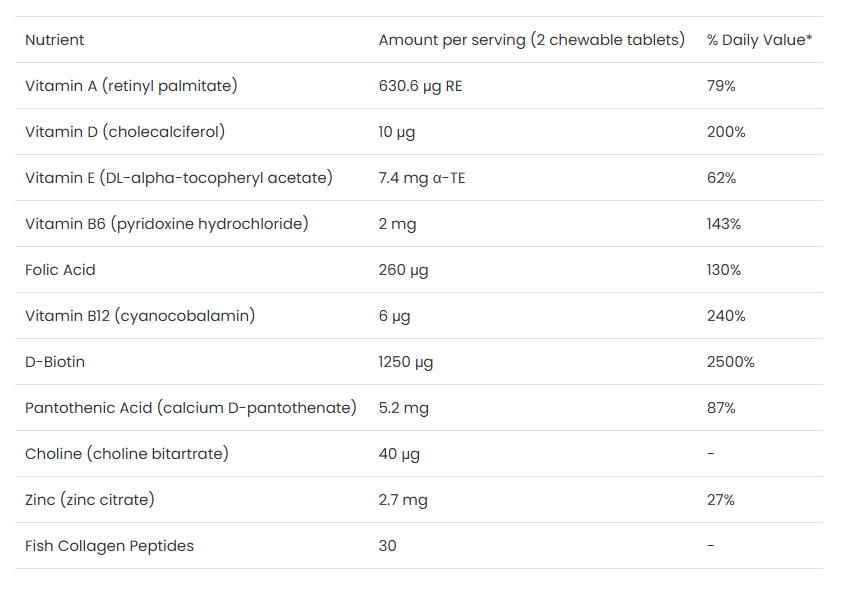The image size is (850, 604).
Task: Click the Nutrient column header
Action: 55,40
